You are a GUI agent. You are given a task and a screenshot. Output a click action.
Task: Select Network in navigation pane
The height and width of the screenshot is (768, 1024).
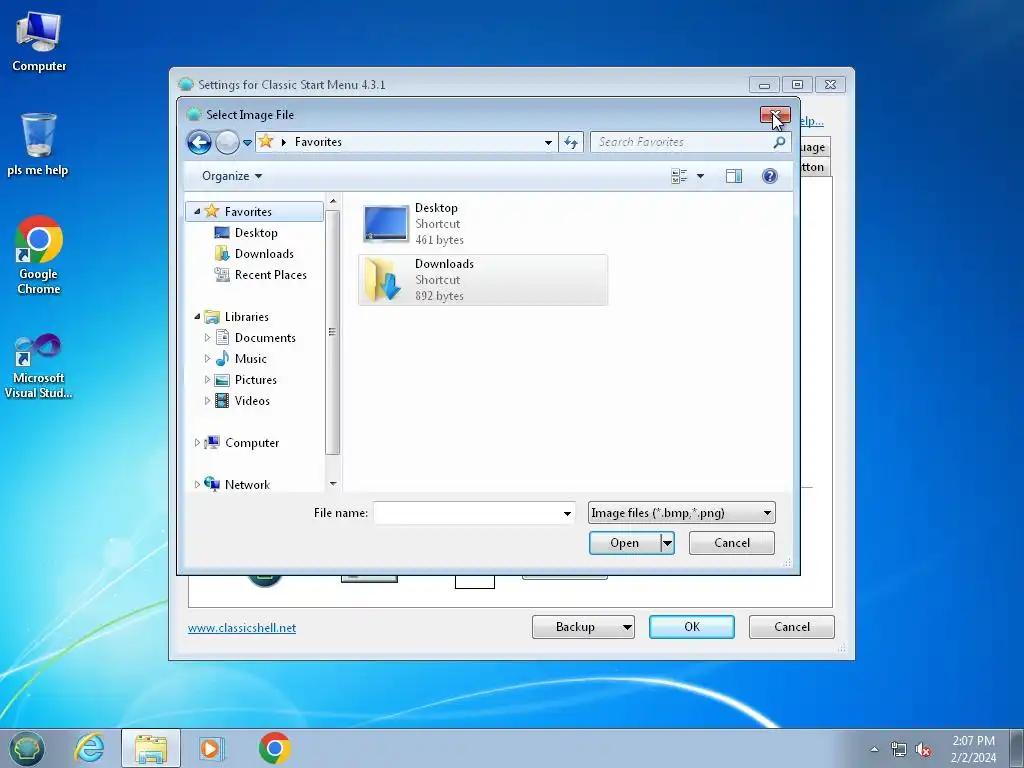pyautogui.click(x=247, y=485)
